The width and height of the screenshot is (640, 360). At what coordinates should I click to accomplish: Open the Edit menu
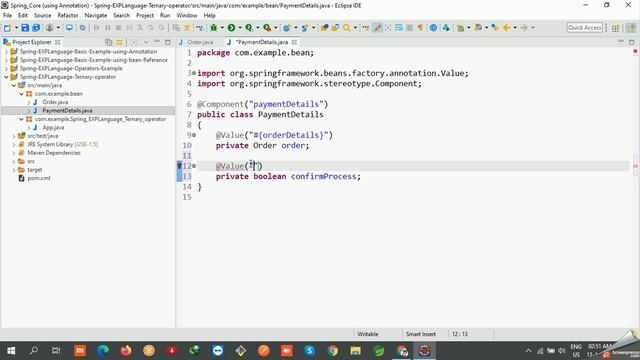(23, 16)
